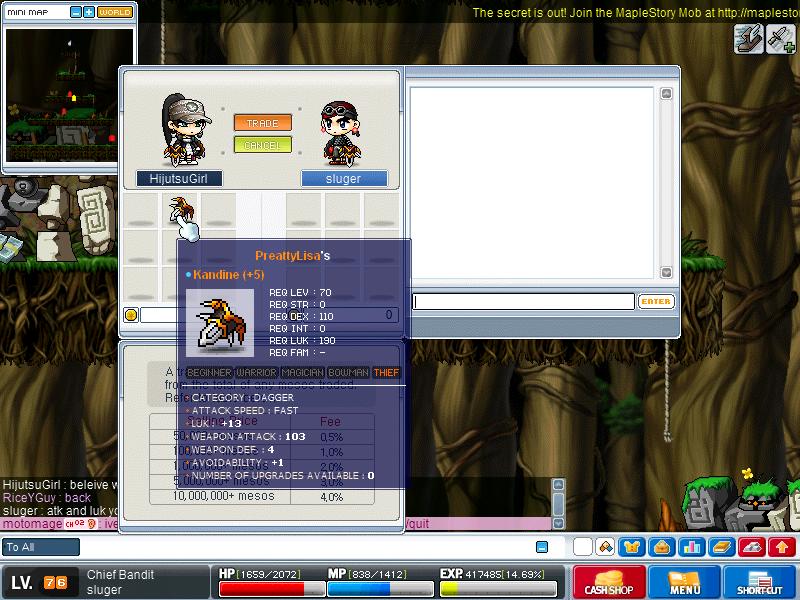The height and width of the screenshot is (600, 800).
Task: Click the yellow EXP gauge bar
Action: point(498,588)
